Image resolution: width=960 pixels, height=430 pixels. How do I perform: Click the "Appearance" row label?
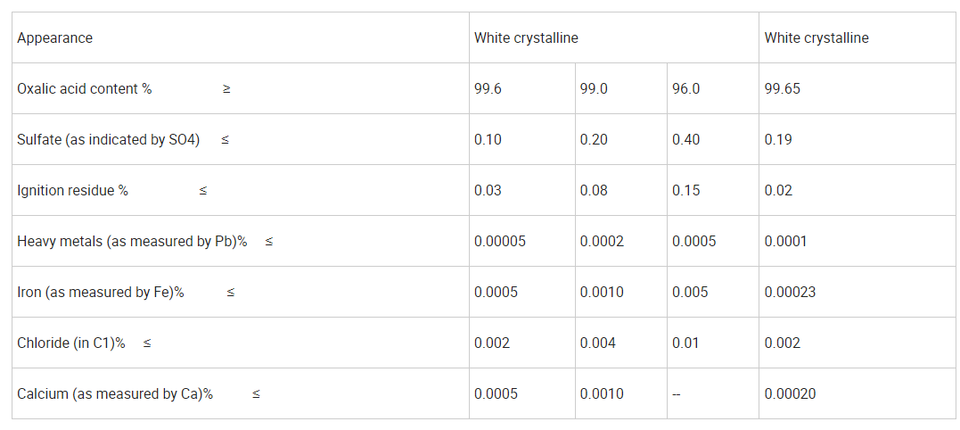click(55, 38)
